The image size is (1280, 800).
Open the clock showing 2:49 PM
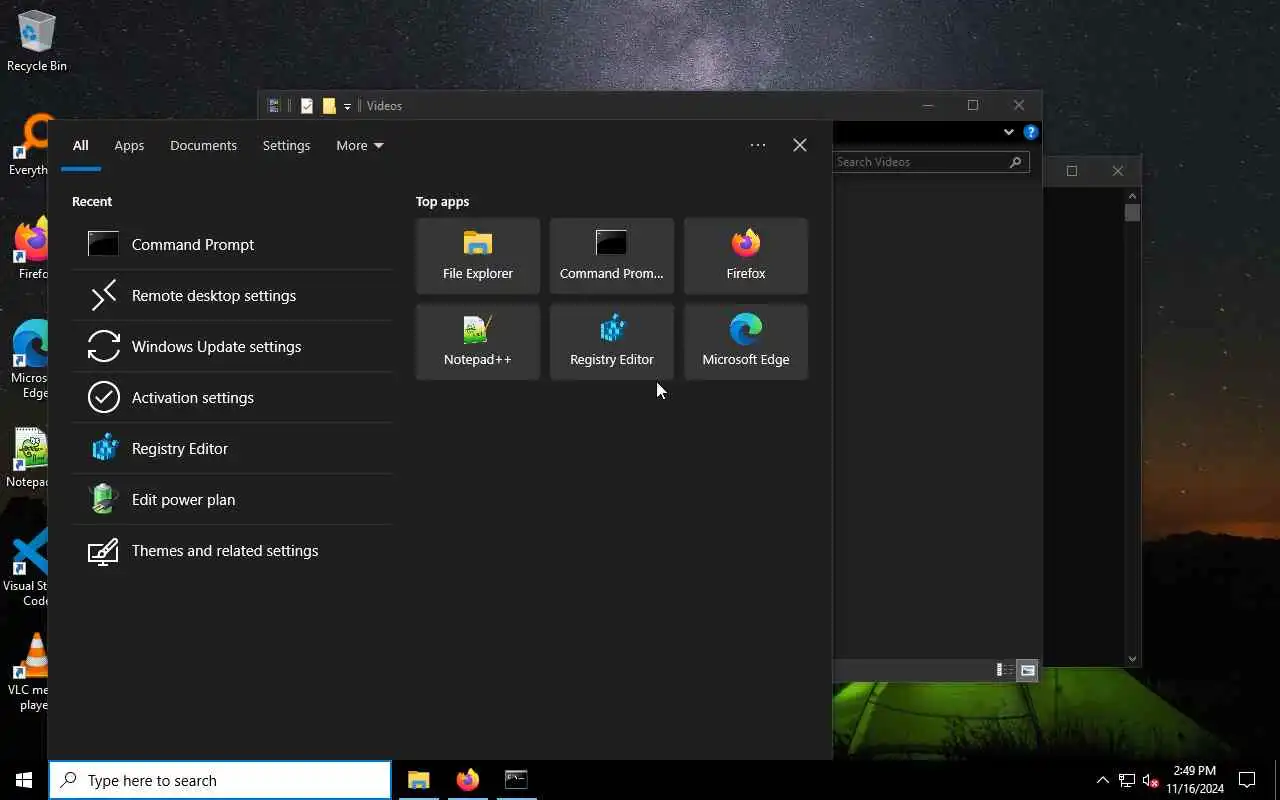pos(1194,780)
